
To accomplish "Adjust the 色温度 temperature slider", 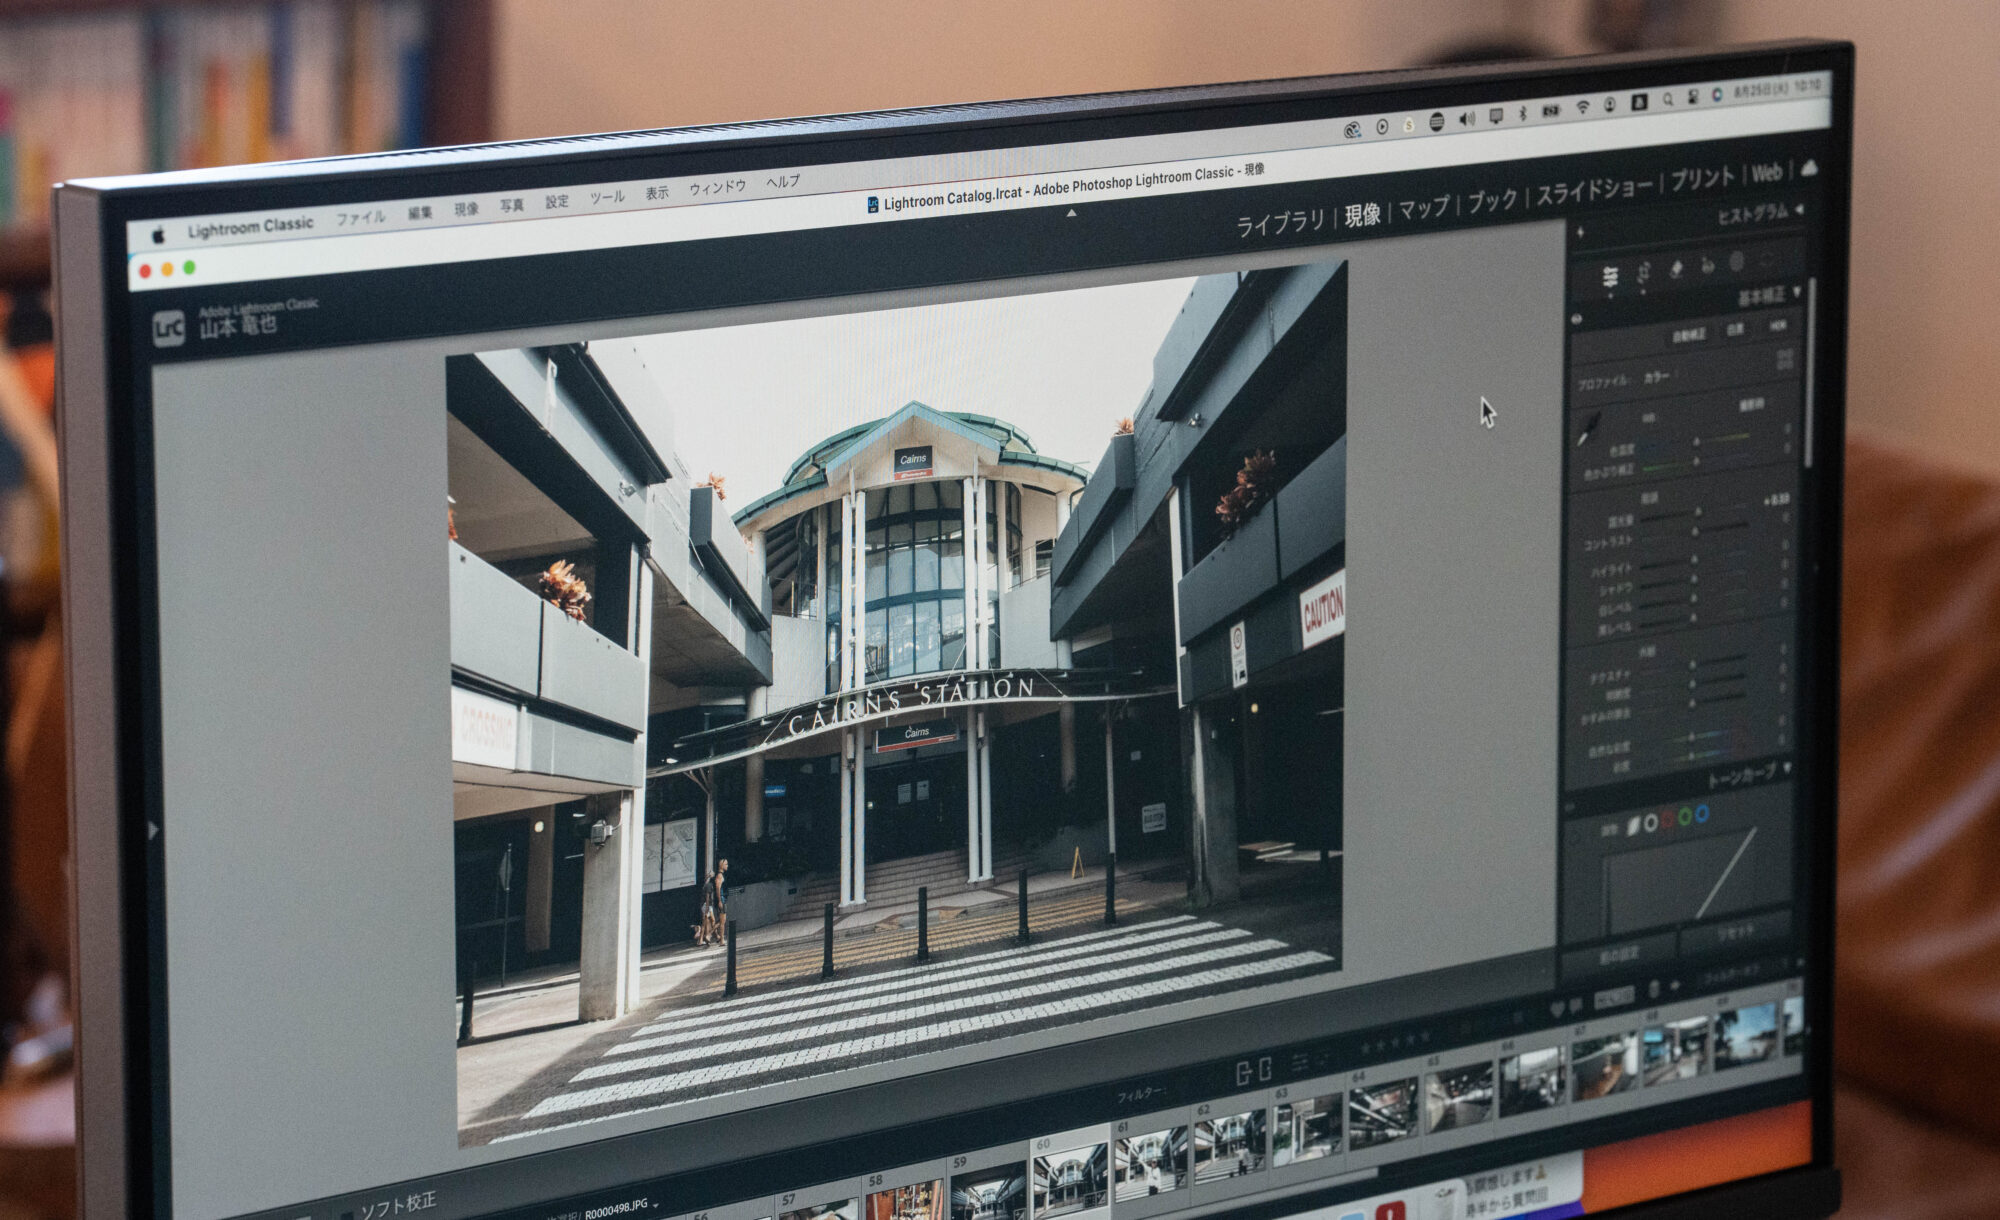I will coord(1696,442).
